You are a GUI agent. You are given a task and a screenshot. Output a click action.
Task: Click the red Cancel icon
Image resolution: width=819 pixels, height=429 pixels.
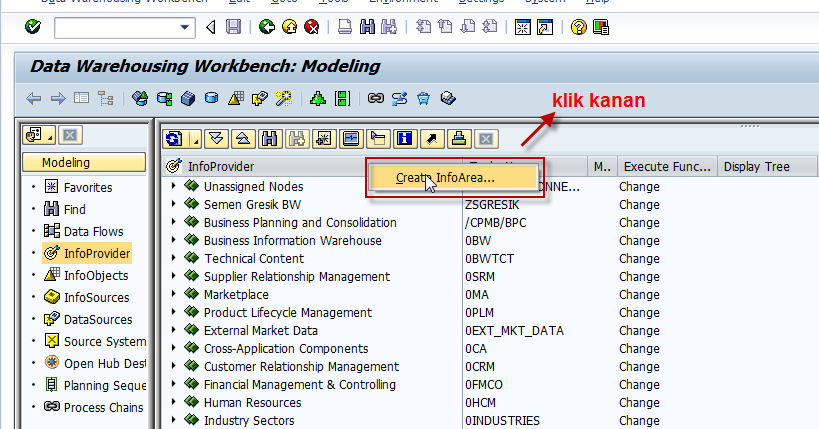312,27
